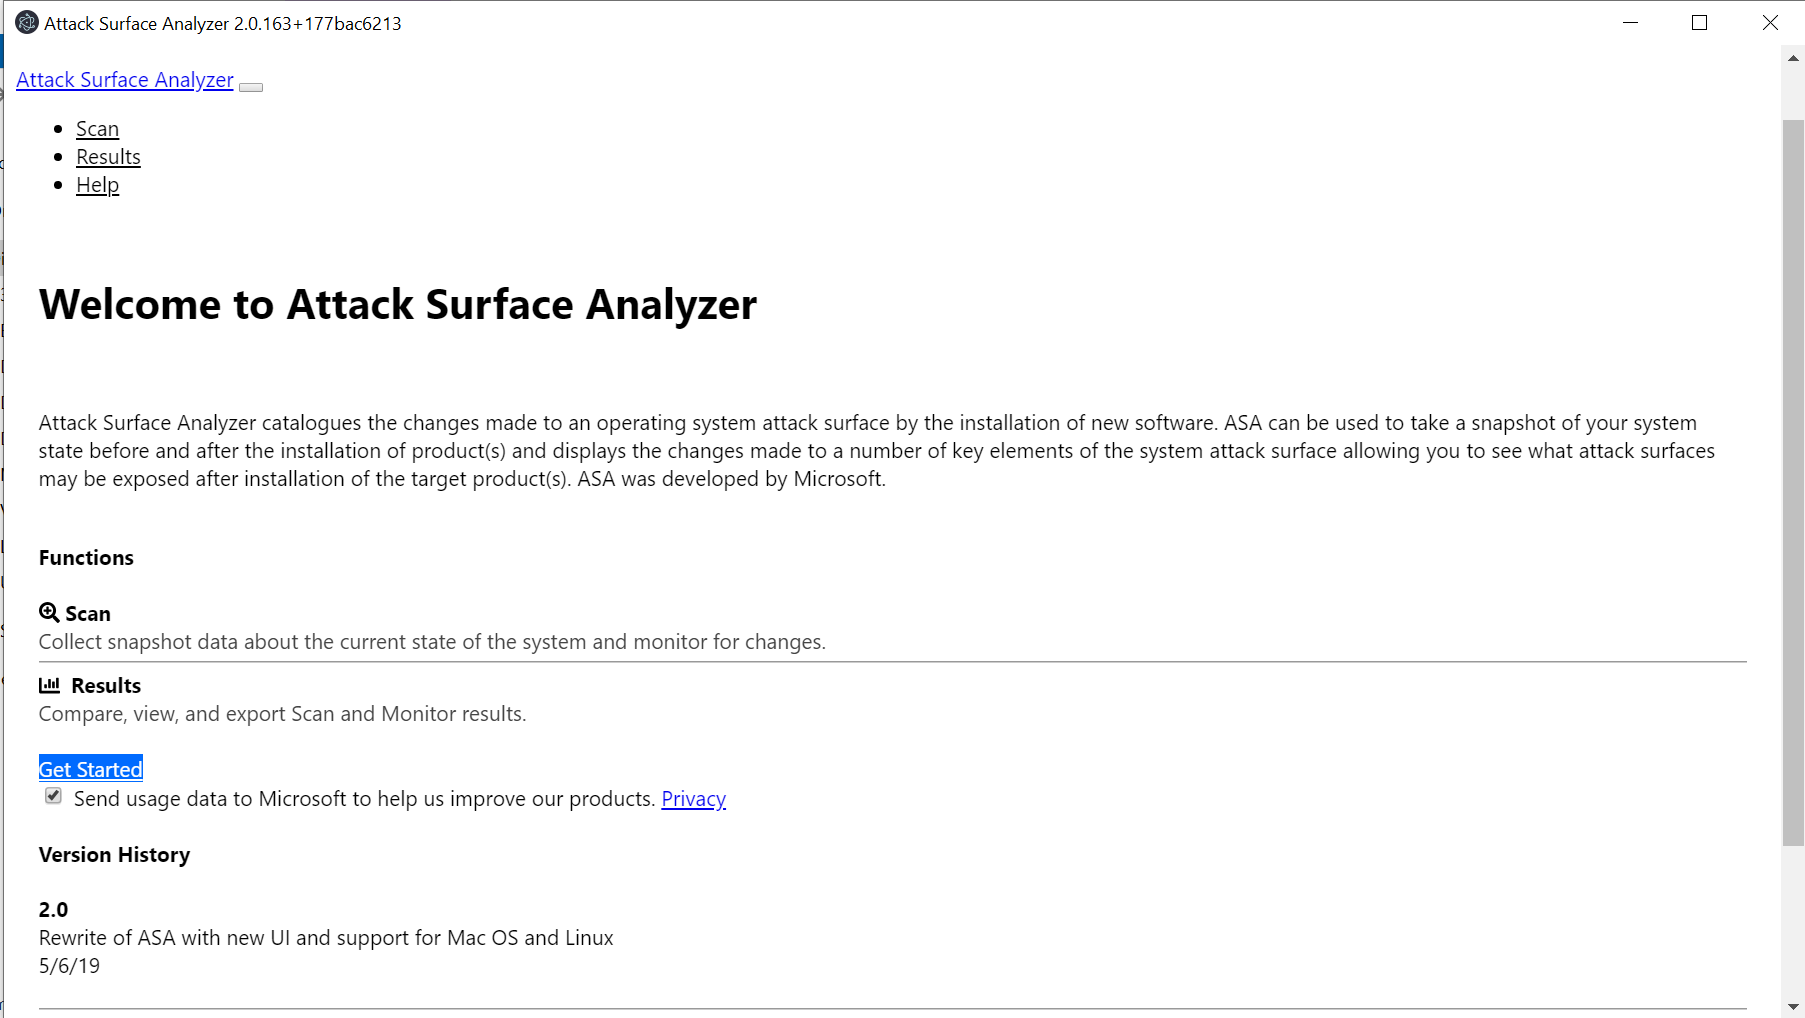This screenshot has height=1018, width=1805.
Task: Select the Scan function heading with magnifier
Action: 87,613
